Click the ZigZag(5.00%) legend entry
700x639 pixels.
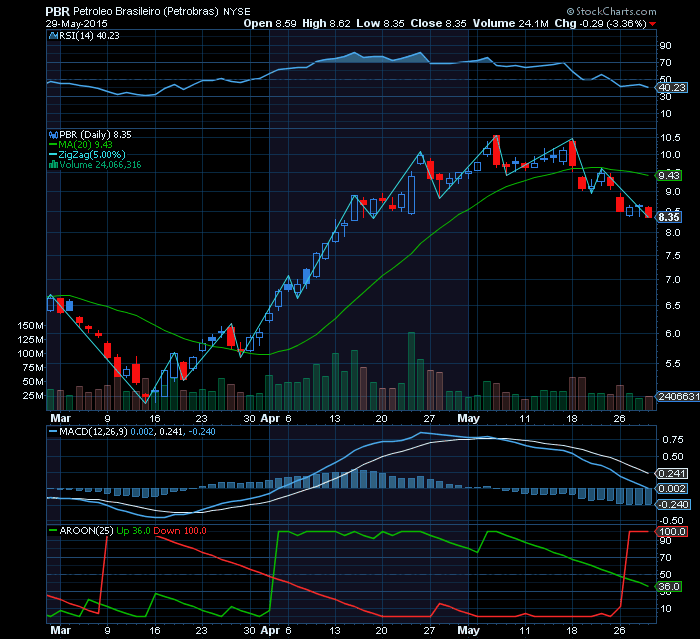pyautogui.click(x=92, y=155)
